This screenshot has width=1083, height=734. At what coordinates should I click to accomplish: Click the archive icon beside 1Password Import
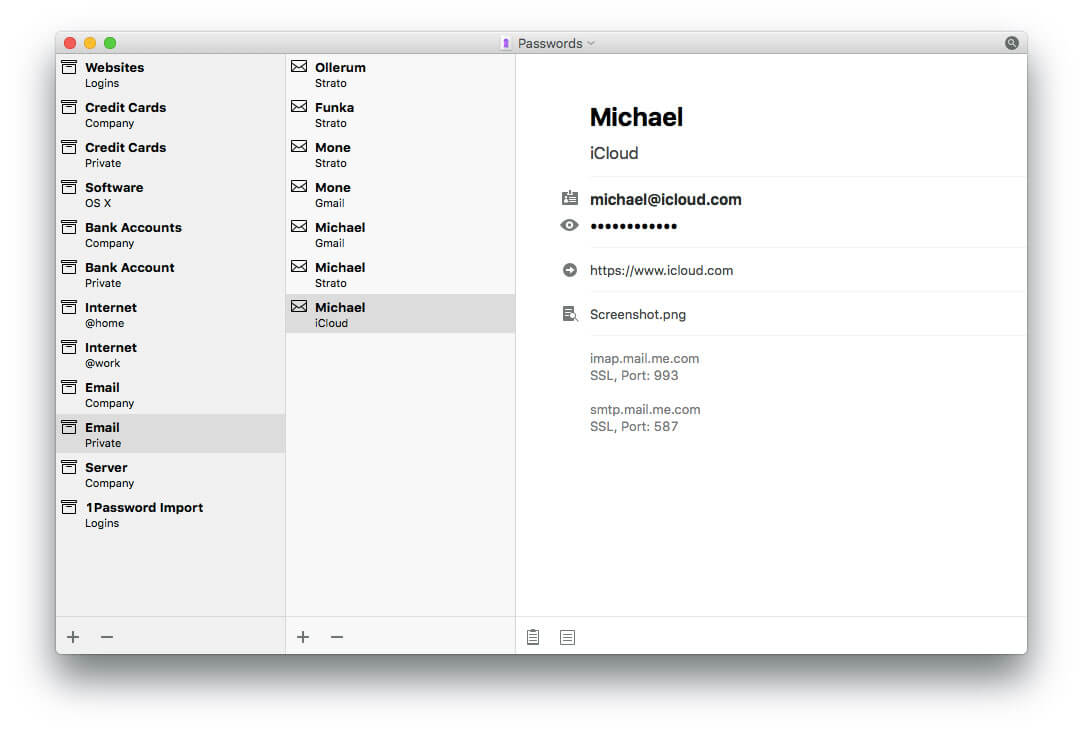click(69, 508)
